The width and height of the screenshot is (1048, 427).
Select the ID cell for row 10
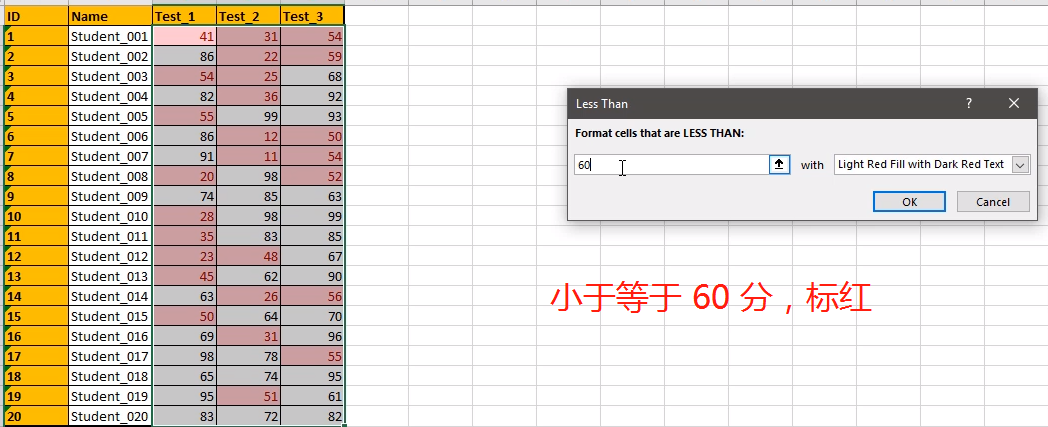coord(36,217)
